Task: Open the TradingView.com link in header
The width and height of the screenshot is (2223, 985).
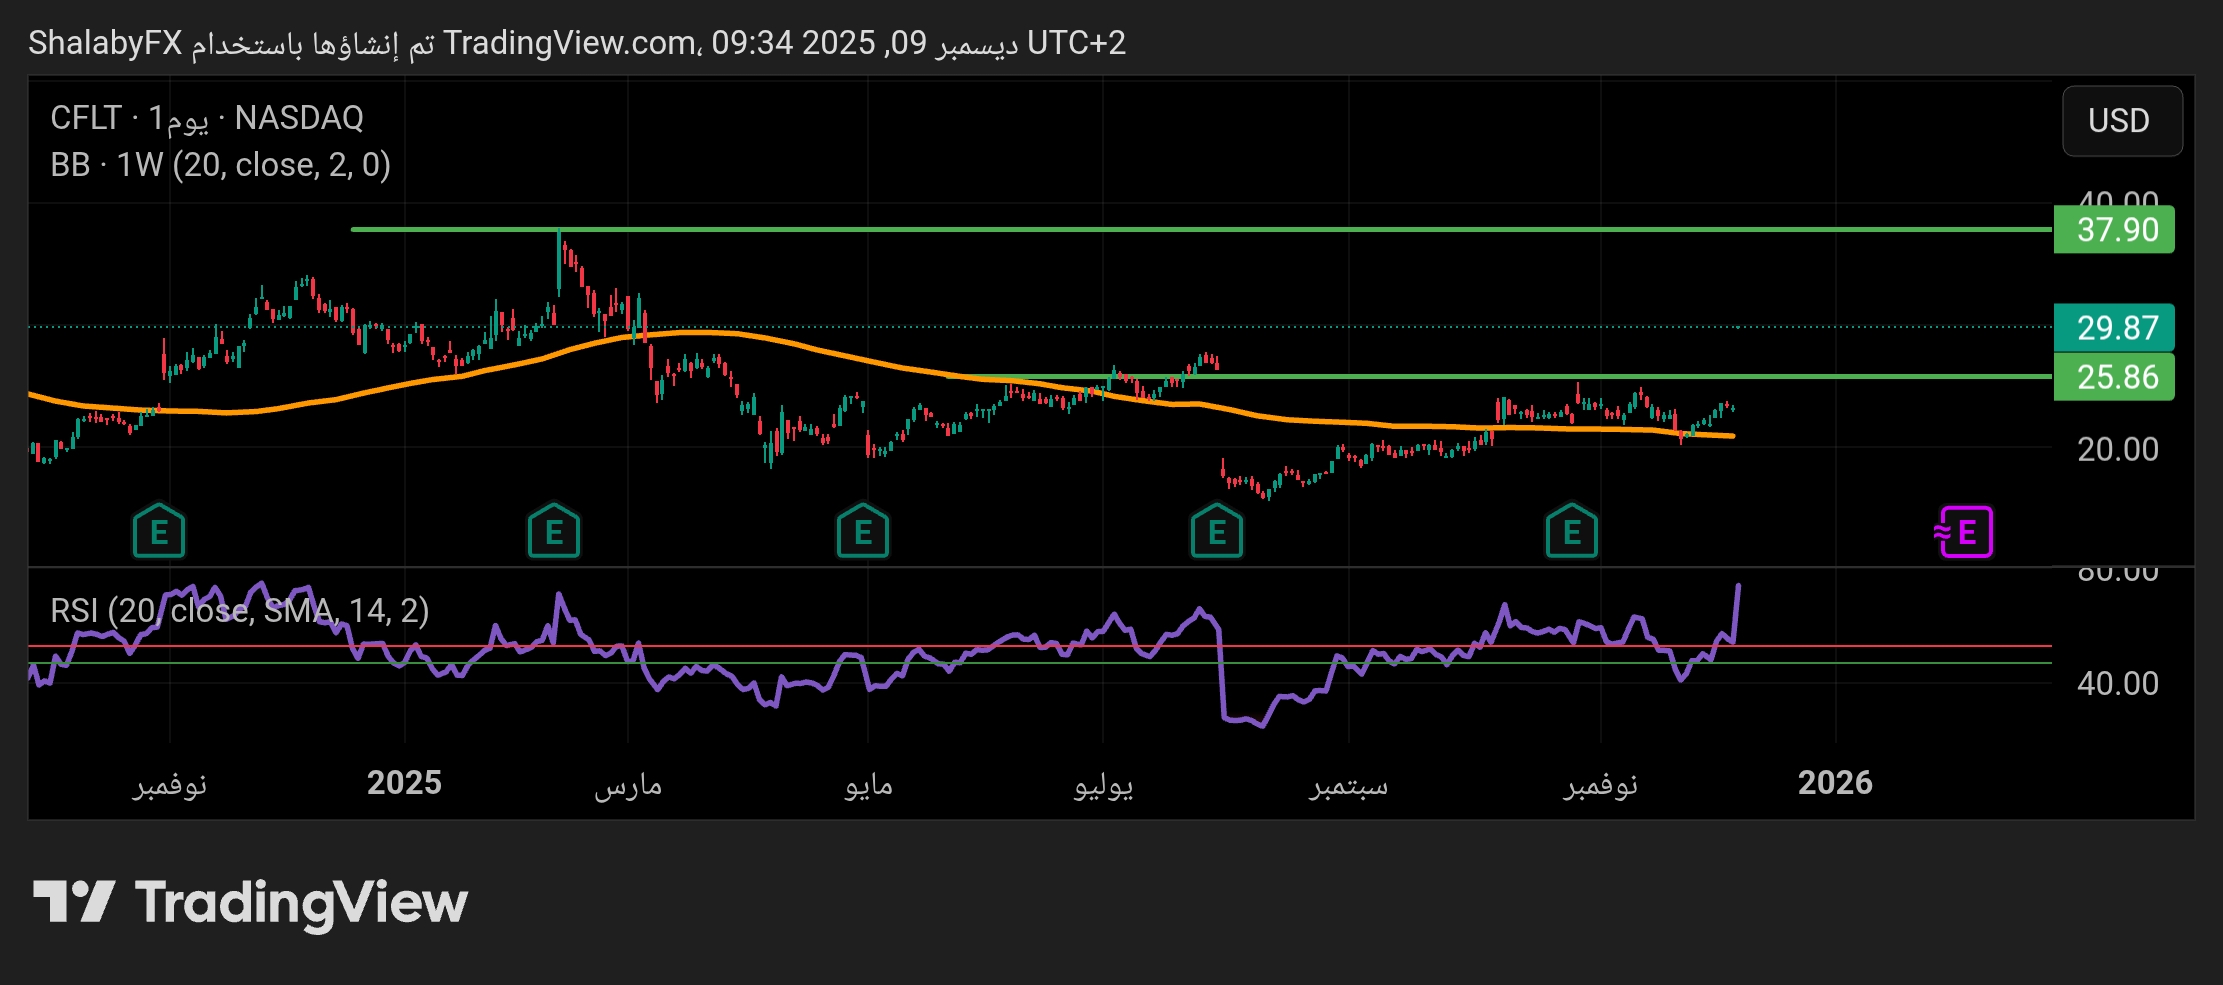Action: coord(570,43)
